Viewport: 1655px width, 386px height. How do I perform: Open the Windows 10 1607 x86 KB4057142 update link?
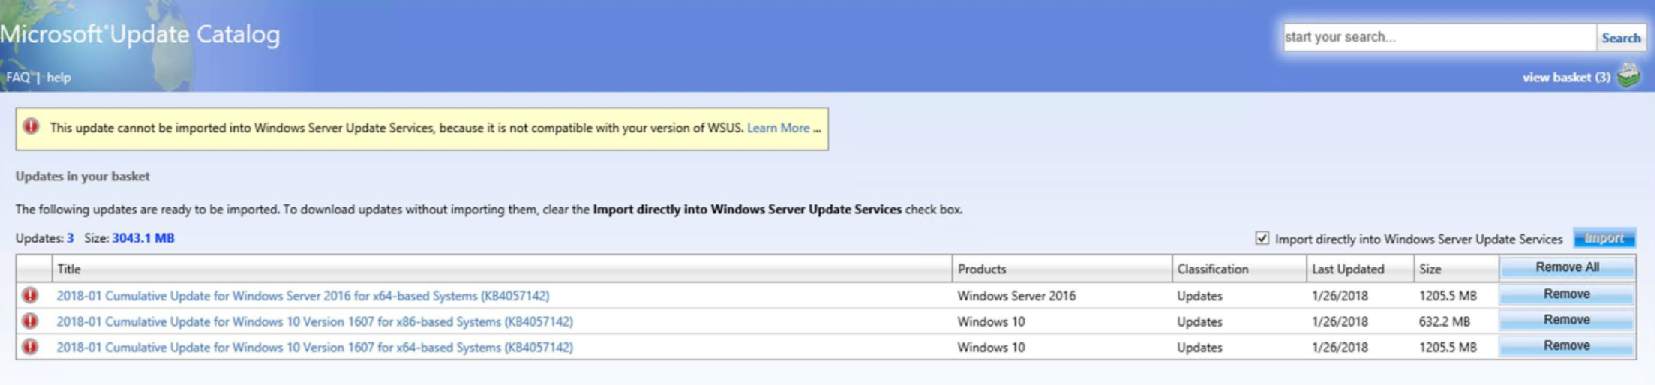315,322
